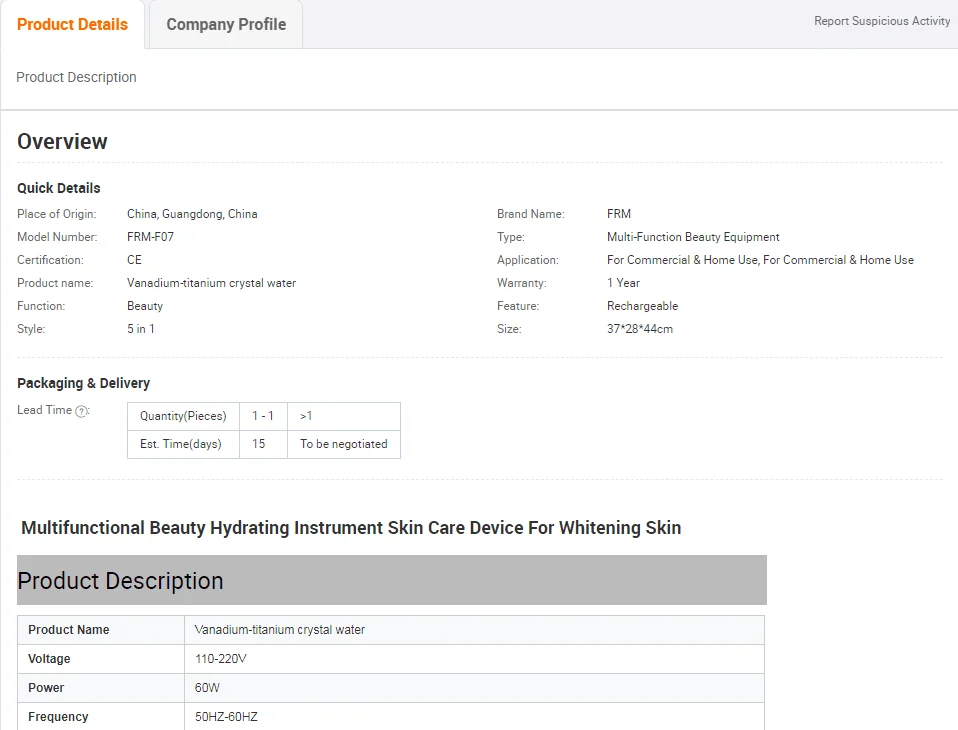Click the 'Quantity(Pieces)' table cell
The height and width of the screenshot is (730, 958).
(x=183, y=416)
